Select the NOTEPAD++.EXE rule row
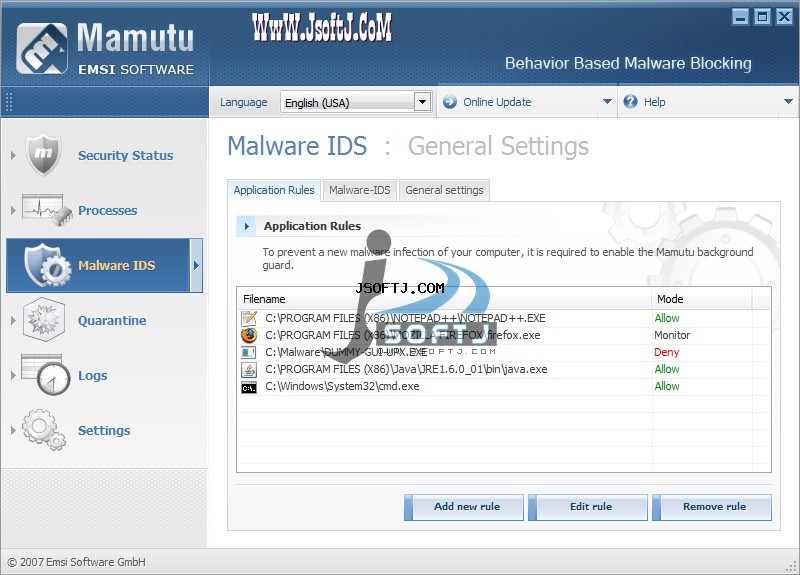Image resolution: width=800 pixels, height=575 pixels. coord(504,318)
